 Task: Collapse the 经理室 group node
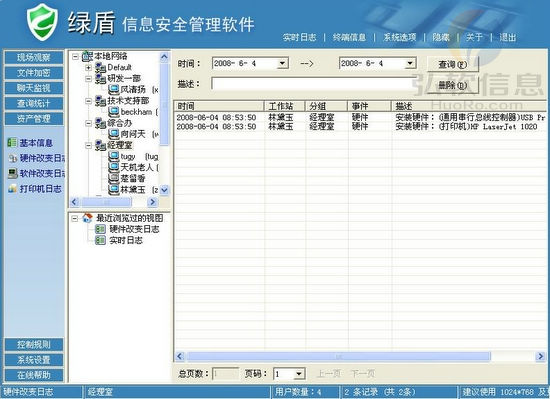88,145
